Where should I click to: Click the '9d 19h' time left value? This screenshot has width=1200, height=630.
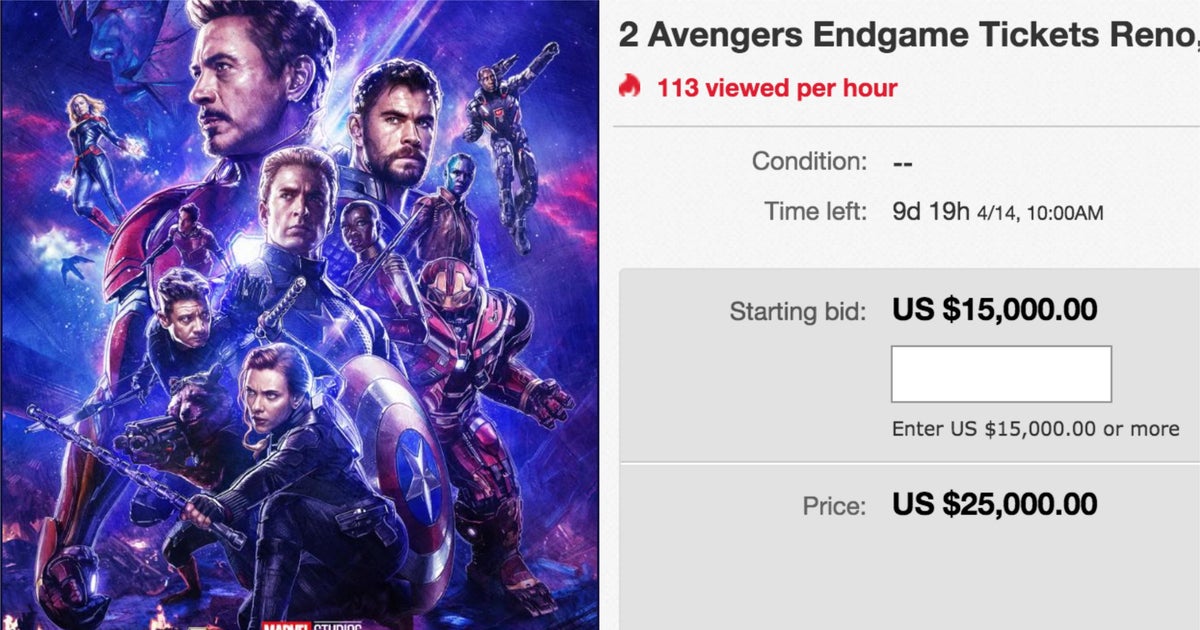point(930,212)
